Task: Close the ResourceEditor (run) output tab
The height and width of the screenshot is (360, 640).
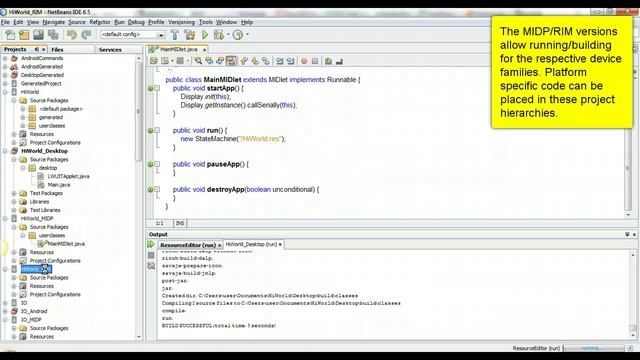Action: click(219, 245)
